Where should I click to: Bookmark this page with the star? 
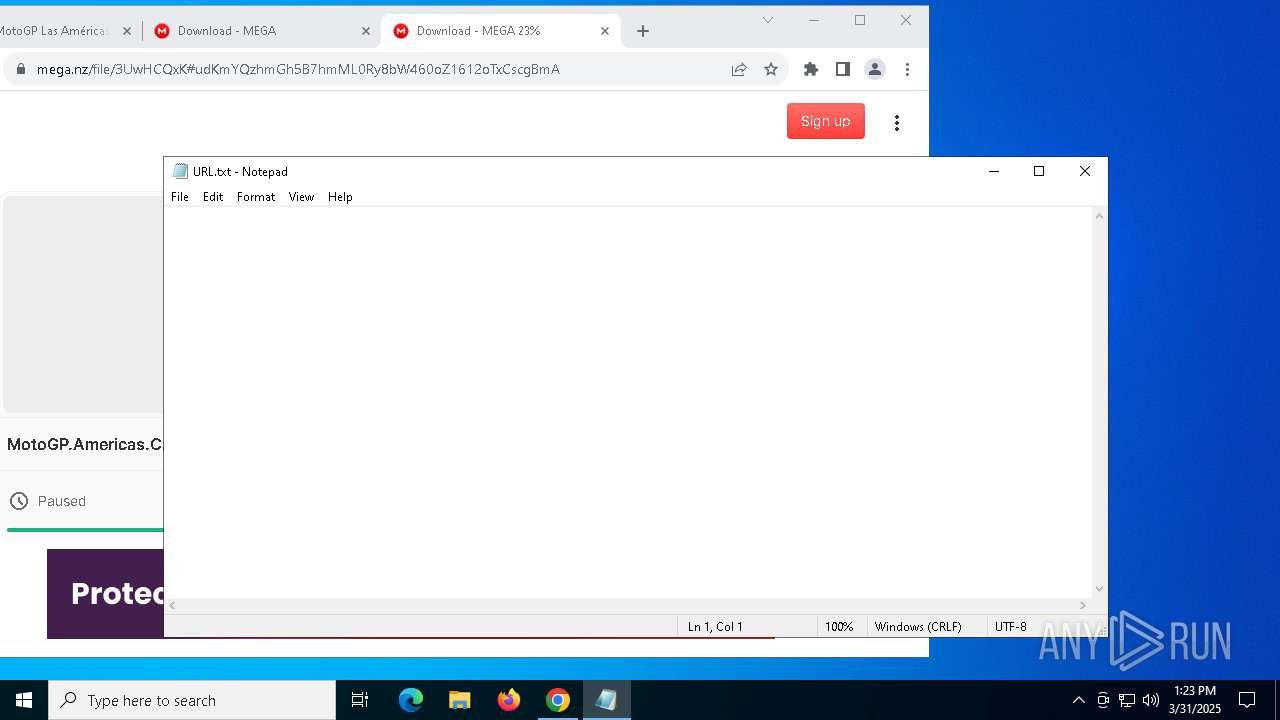pos(771,69)
